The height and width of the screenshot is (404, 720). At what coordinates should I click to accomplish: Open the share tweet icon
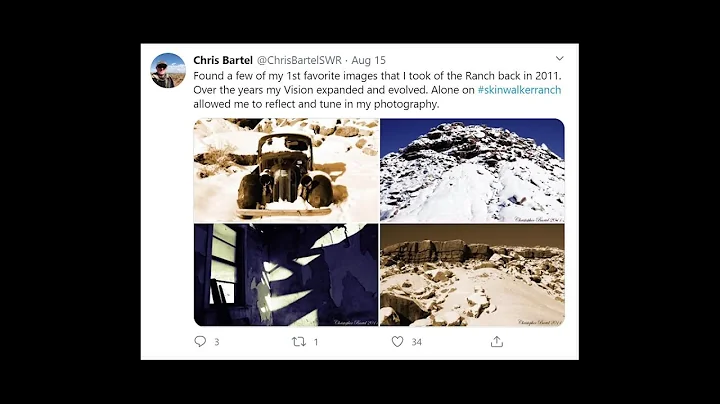pos(497,342)
